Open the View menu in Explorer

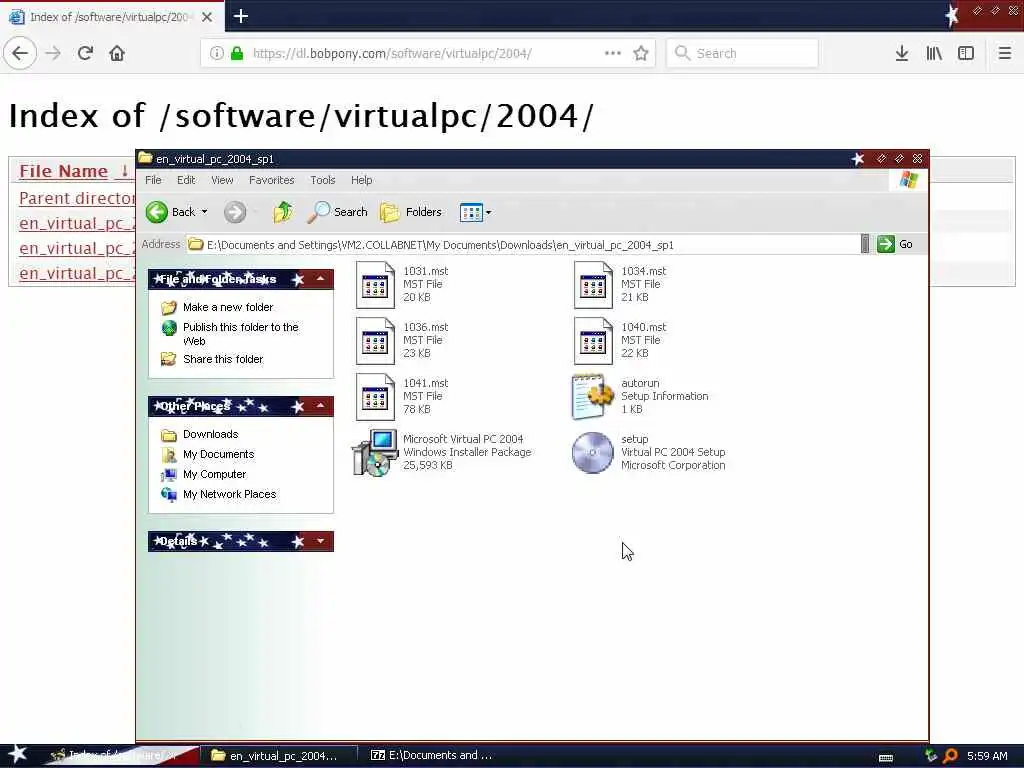point(222,180)
